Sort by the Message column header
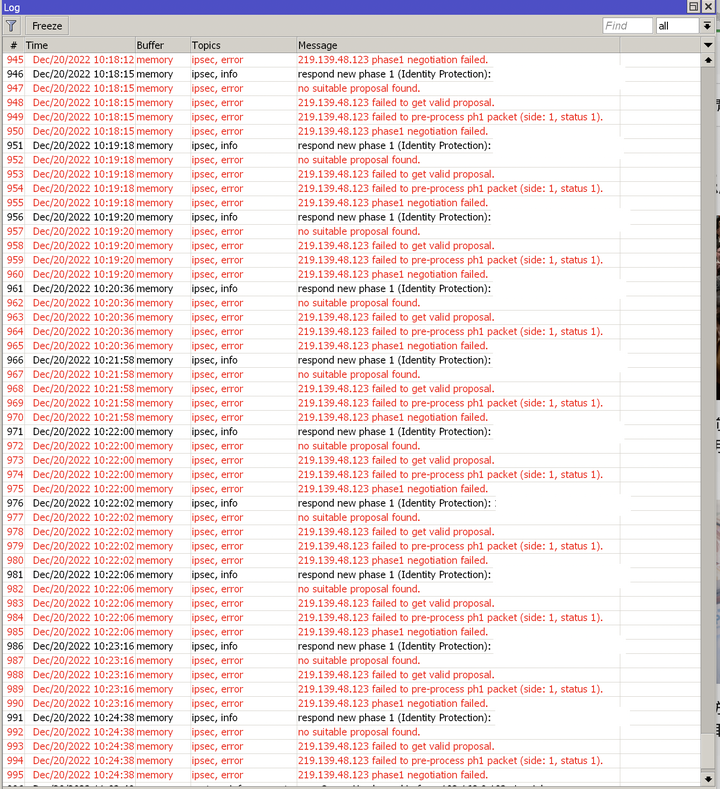This screenshot has width=720, height=789. (458, 45)
